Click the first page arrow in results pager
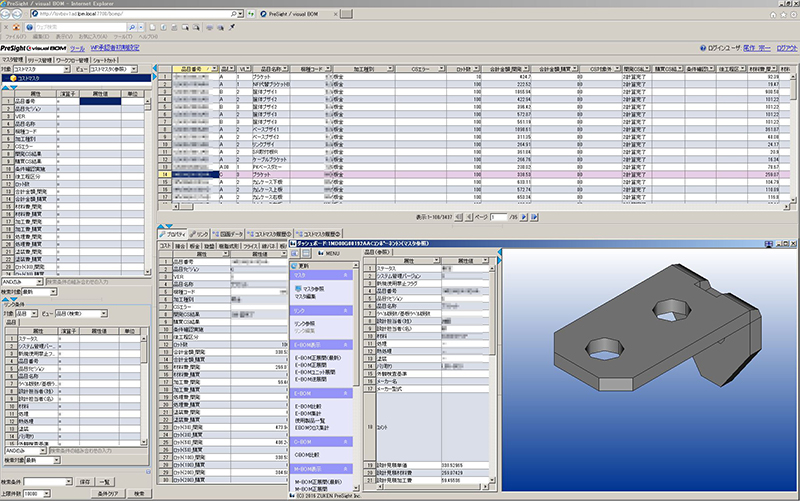The height and width of the screenshot is (501, 800). pos(459,217)
